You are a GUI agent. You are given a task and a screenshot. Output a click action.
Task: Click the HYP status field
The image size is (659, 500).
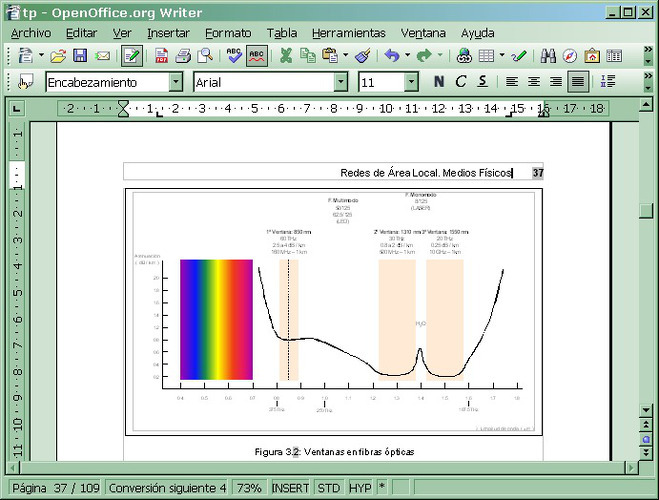[360, 488]
